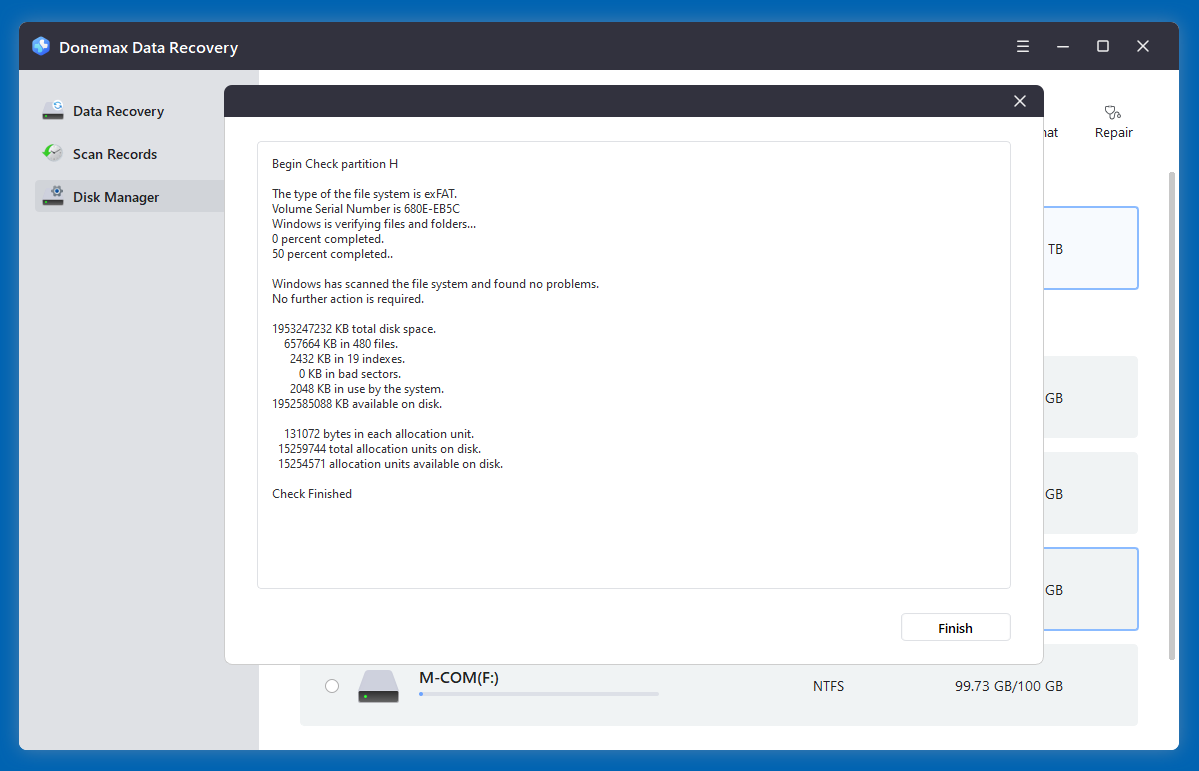Click the usage progress bar under M-COM(F:)
This screenshot has height=771, width=1199.
coord(539,693)
